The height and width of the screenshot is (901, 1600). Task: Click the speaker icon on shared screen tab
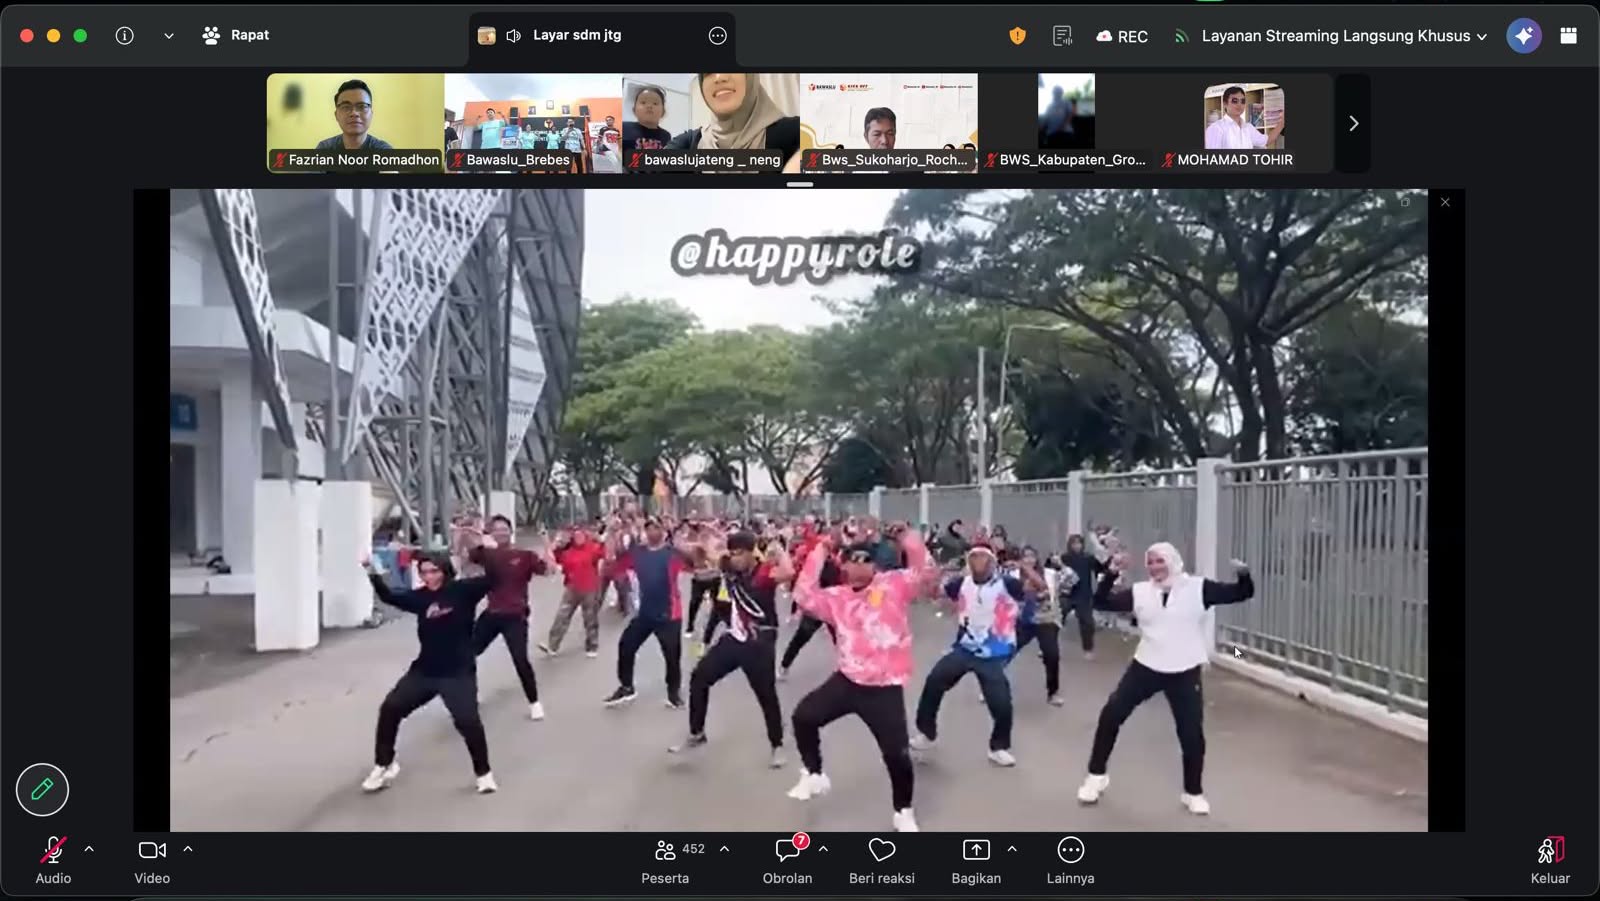point(513,36)
